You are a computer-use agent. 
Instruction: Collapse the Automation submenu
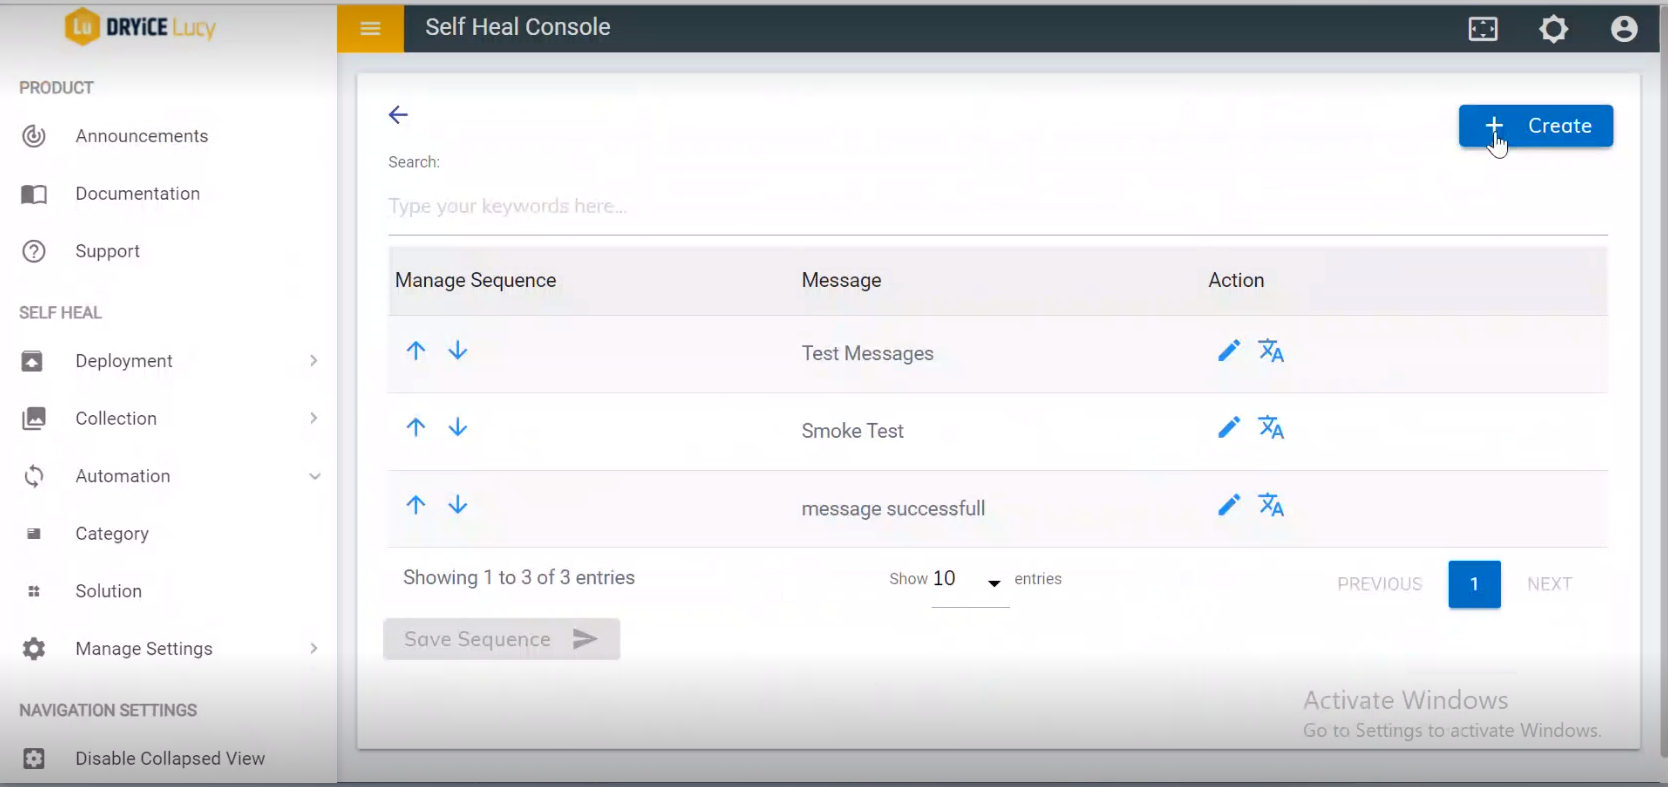pos(314,476)
